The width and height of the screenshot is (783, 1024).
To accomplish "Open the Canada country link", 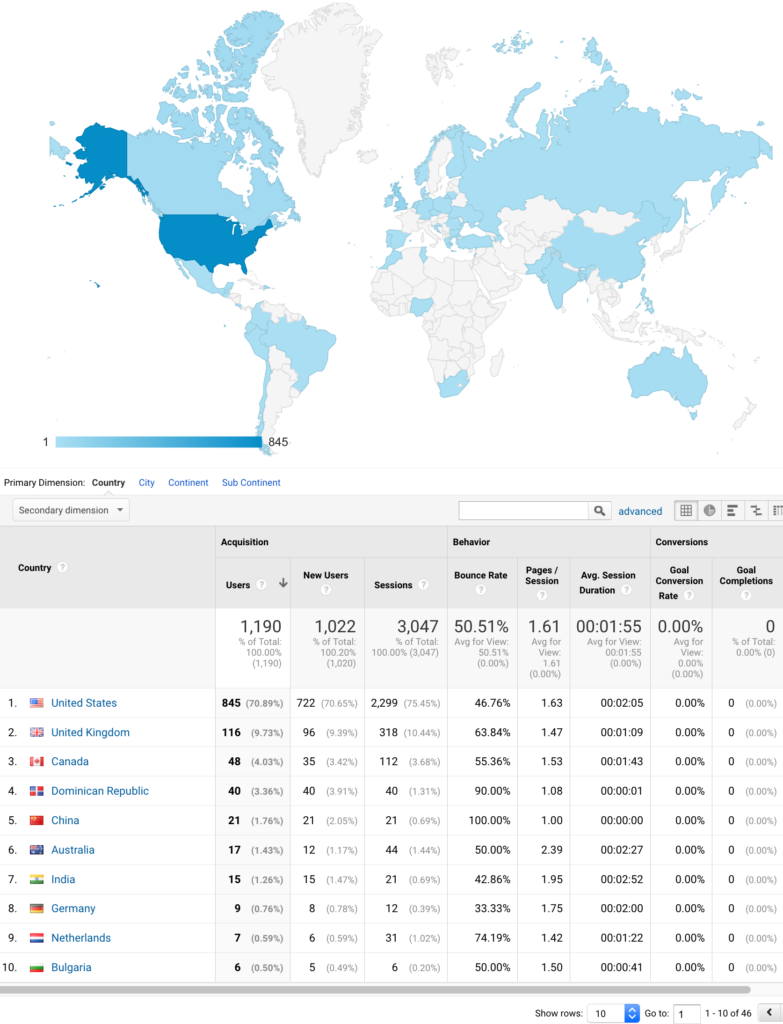I will tap(70, 761).
